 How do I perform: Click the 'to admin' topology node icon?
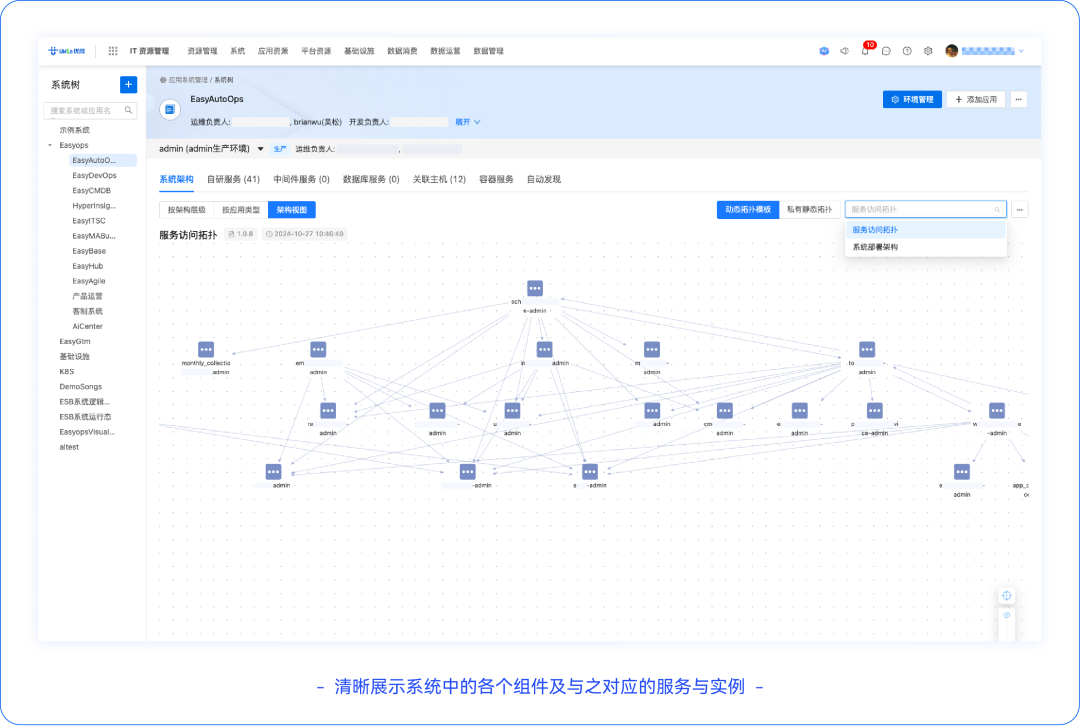[867, 349]
